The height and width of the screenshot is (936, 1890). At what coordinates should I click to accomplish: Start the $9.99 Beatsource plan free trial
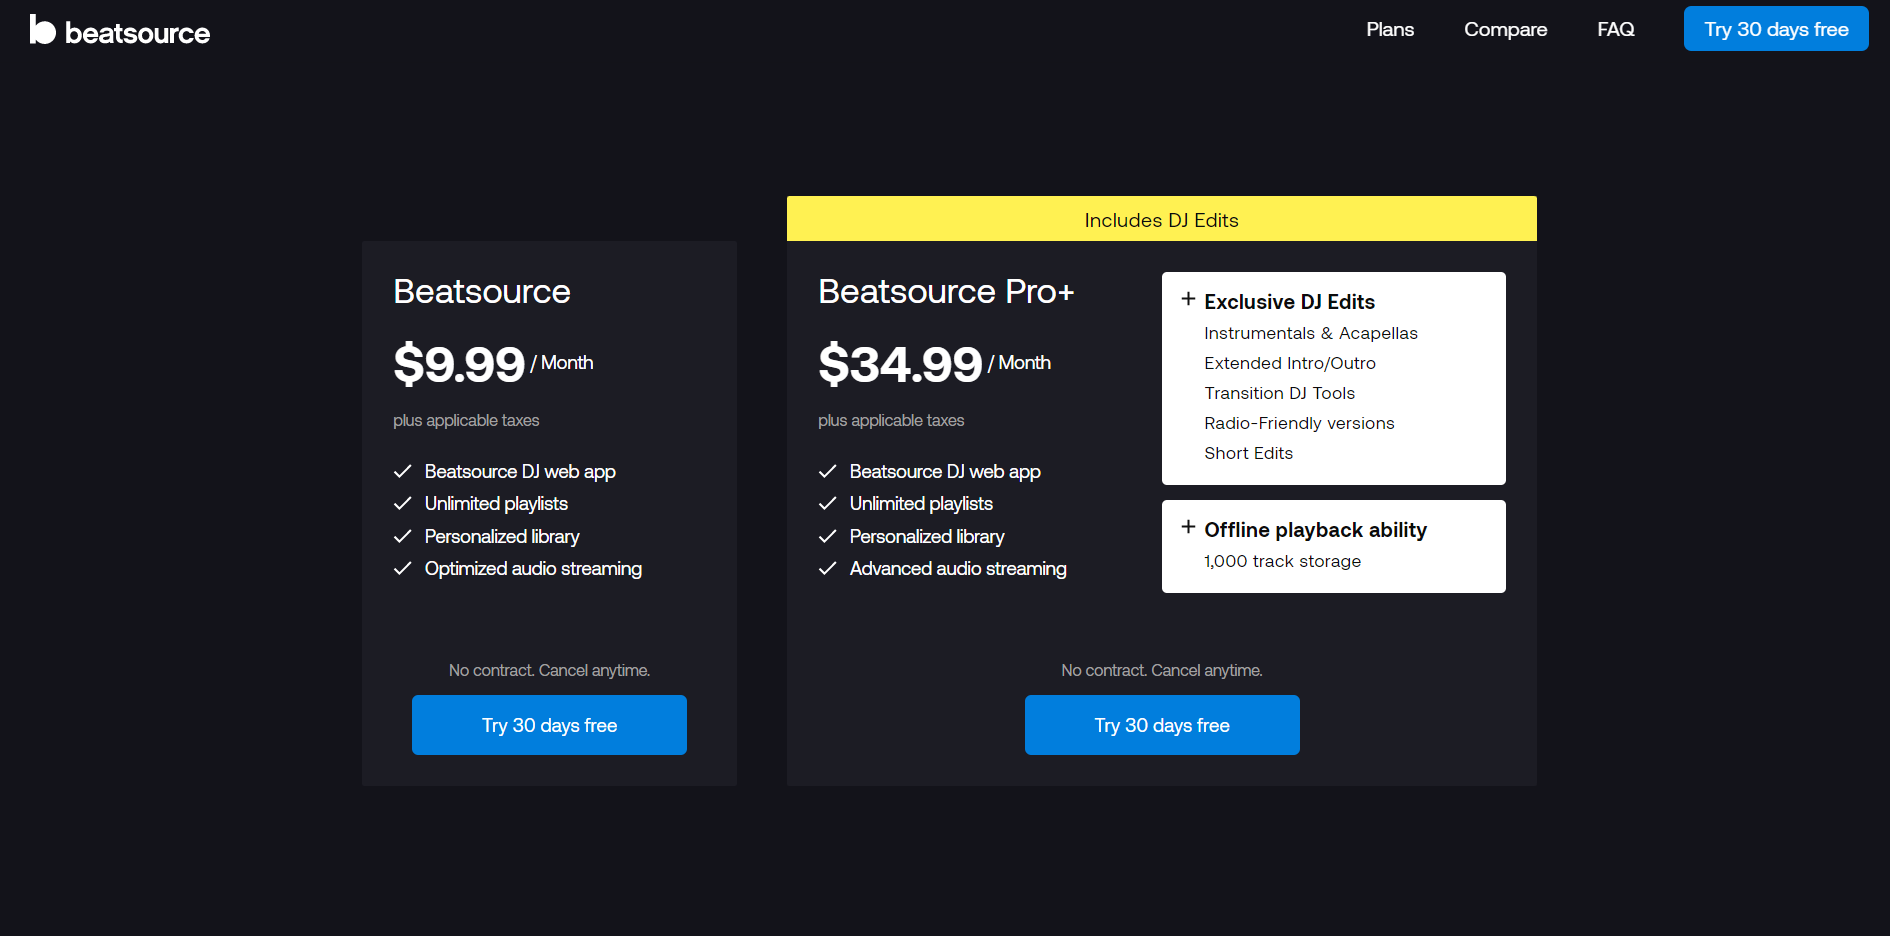pos(549,725)
